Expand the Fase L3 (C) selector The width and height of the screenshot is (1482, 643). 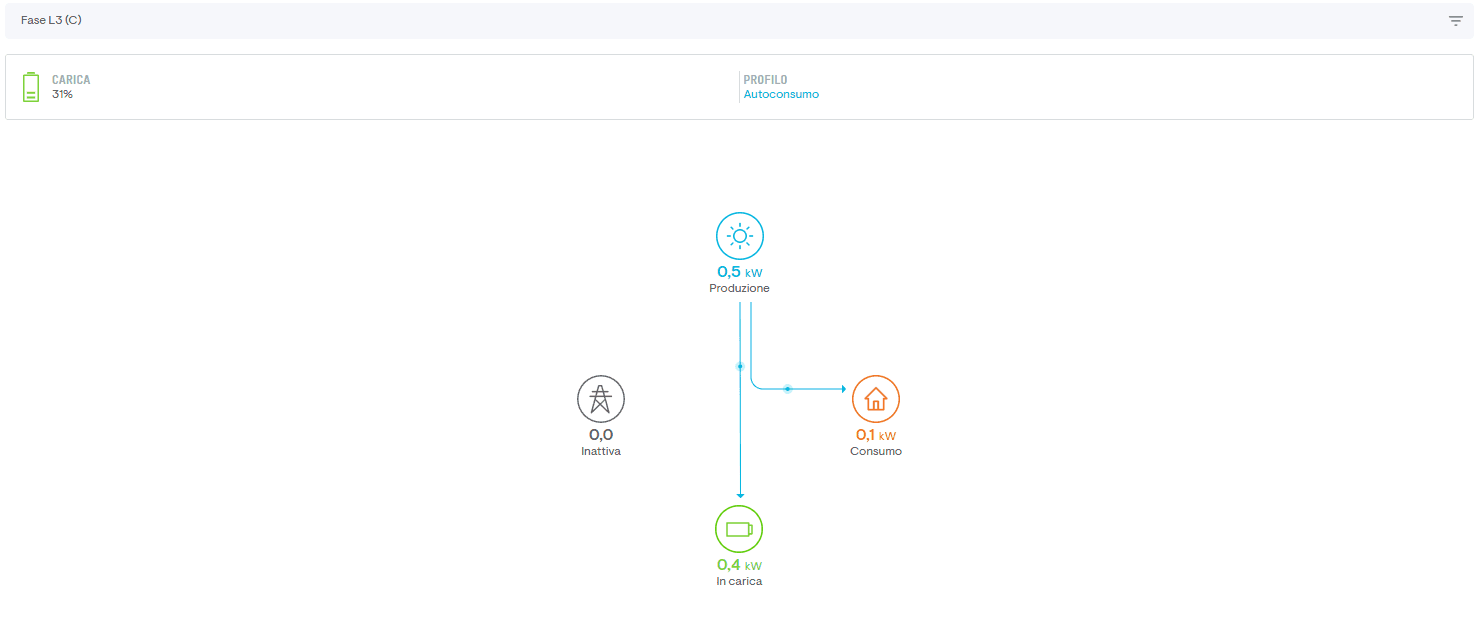[x=739, y=21]
